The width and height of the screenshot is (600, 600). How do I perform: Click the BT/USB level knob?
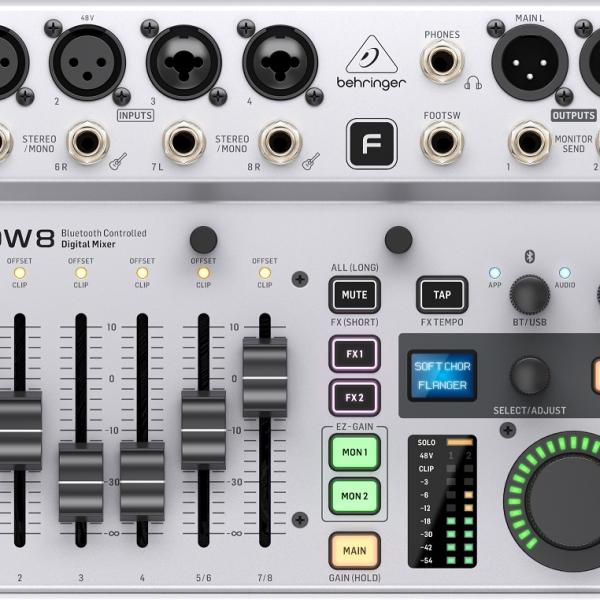pos(530,295)
